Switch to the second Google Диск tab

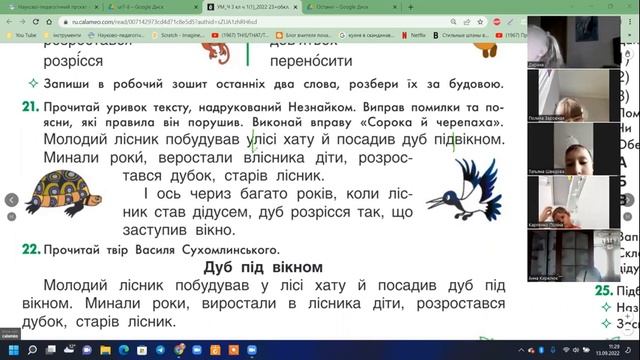153,7
